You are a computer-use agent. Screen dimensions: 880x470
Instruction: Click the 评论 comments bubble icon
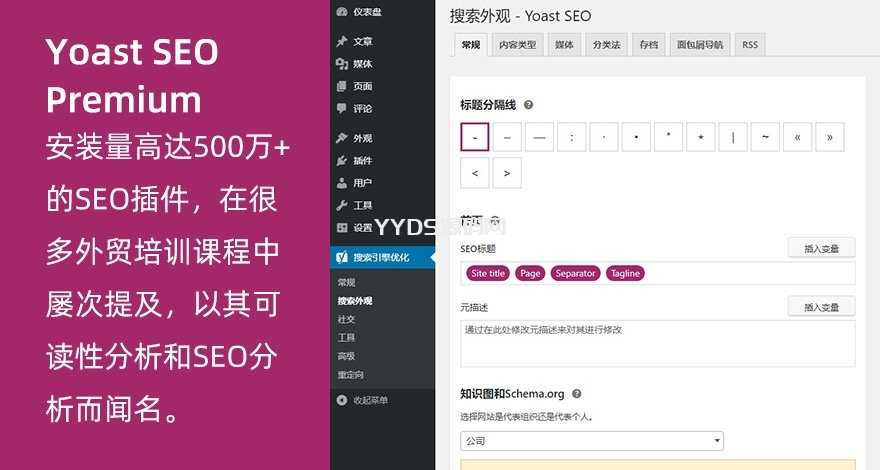click(342, 108)
